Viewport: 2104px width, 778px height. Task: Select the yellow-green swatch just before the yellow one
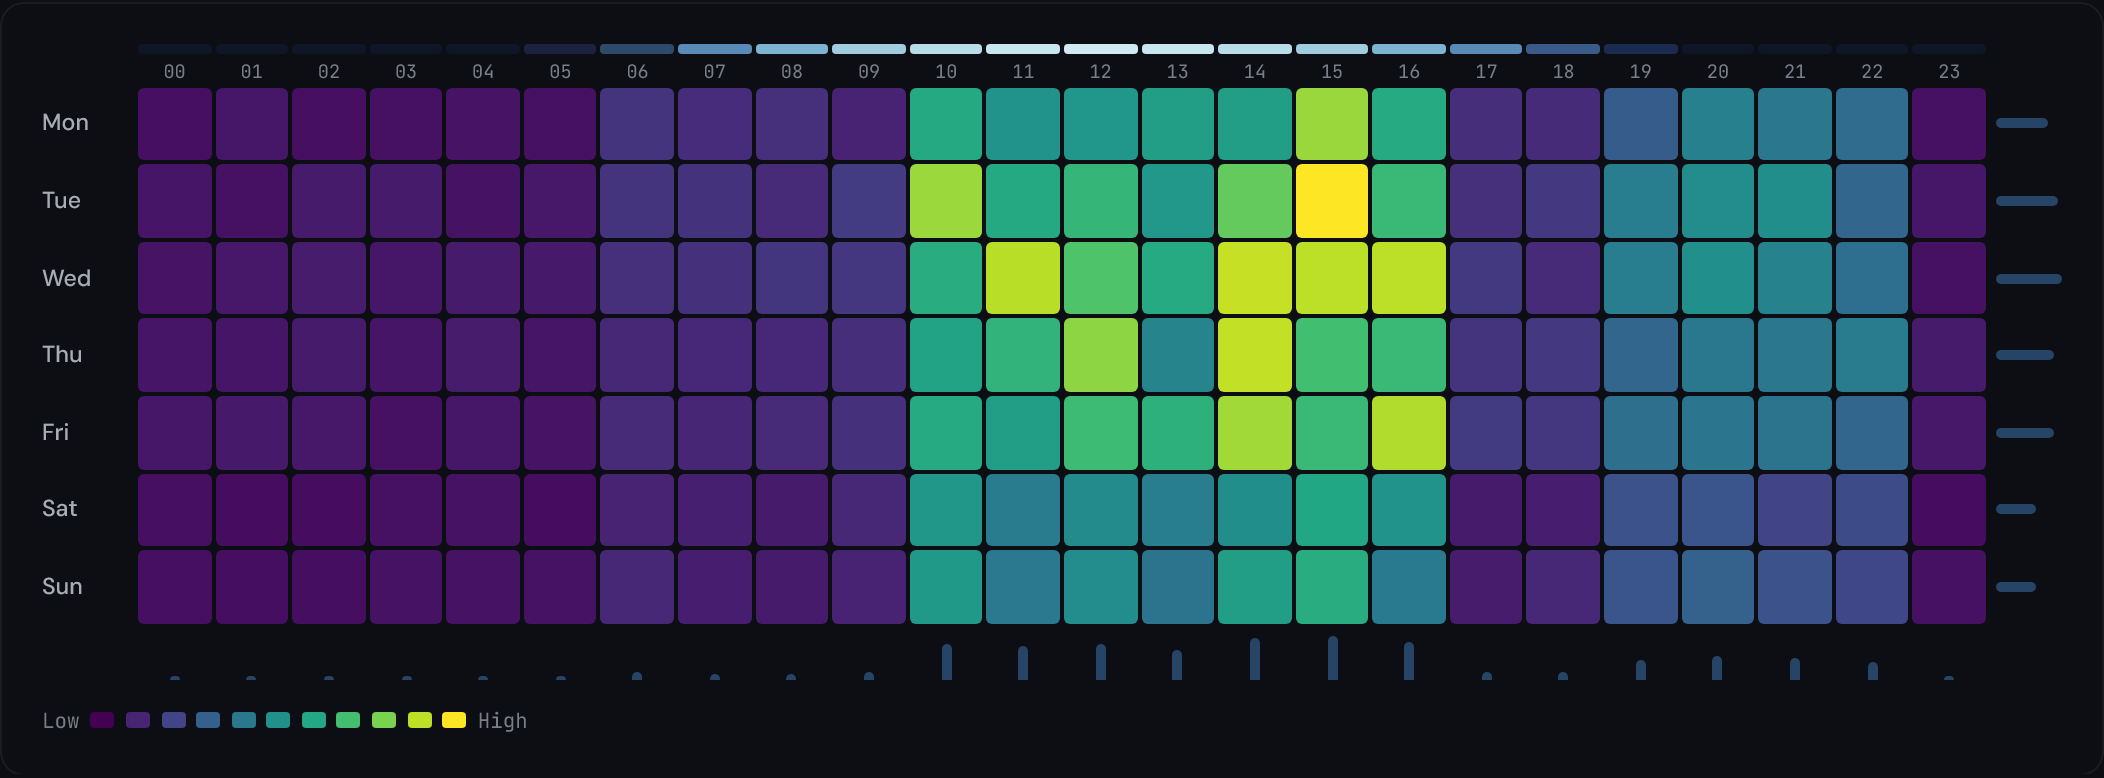pyautogui.click(x=420, y=720)
